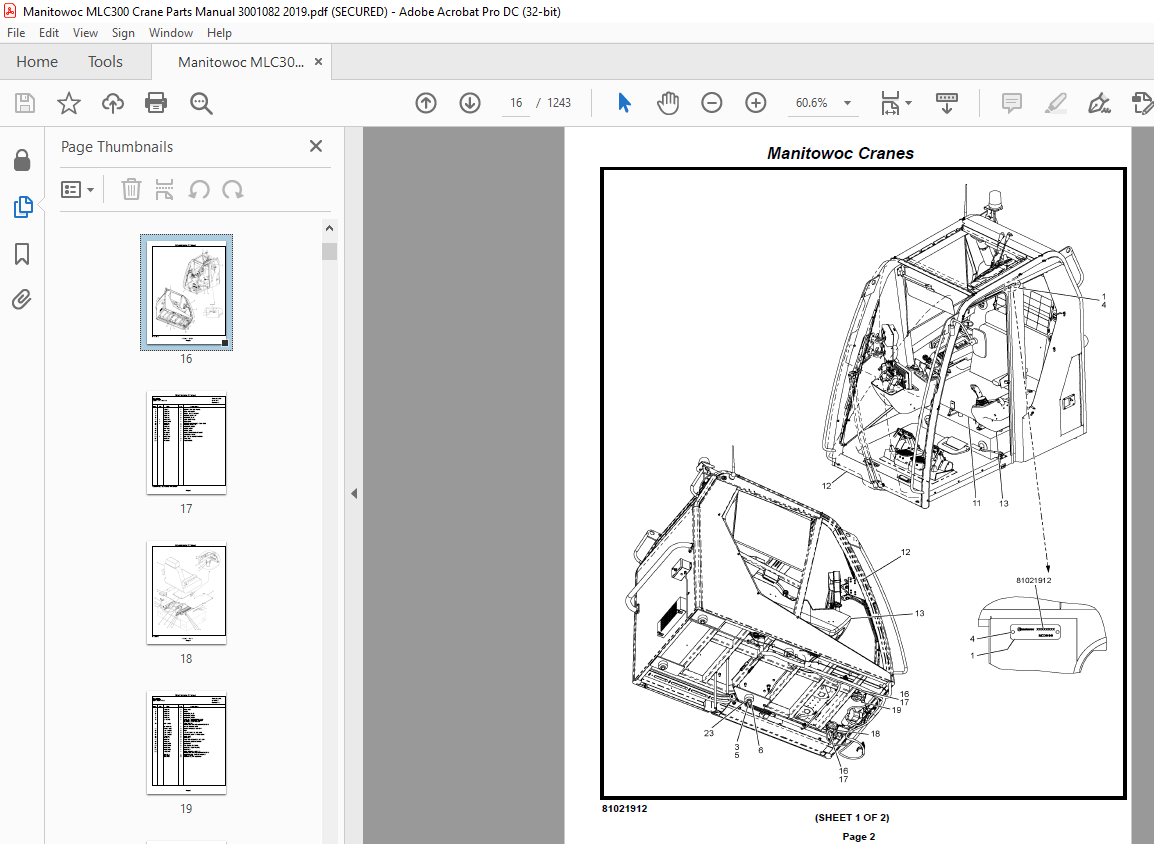Screen dimensions: 1154x844
Task: Enable scrolling mode with the keyboard-arrow icon
Action: (x=946, y=103)
